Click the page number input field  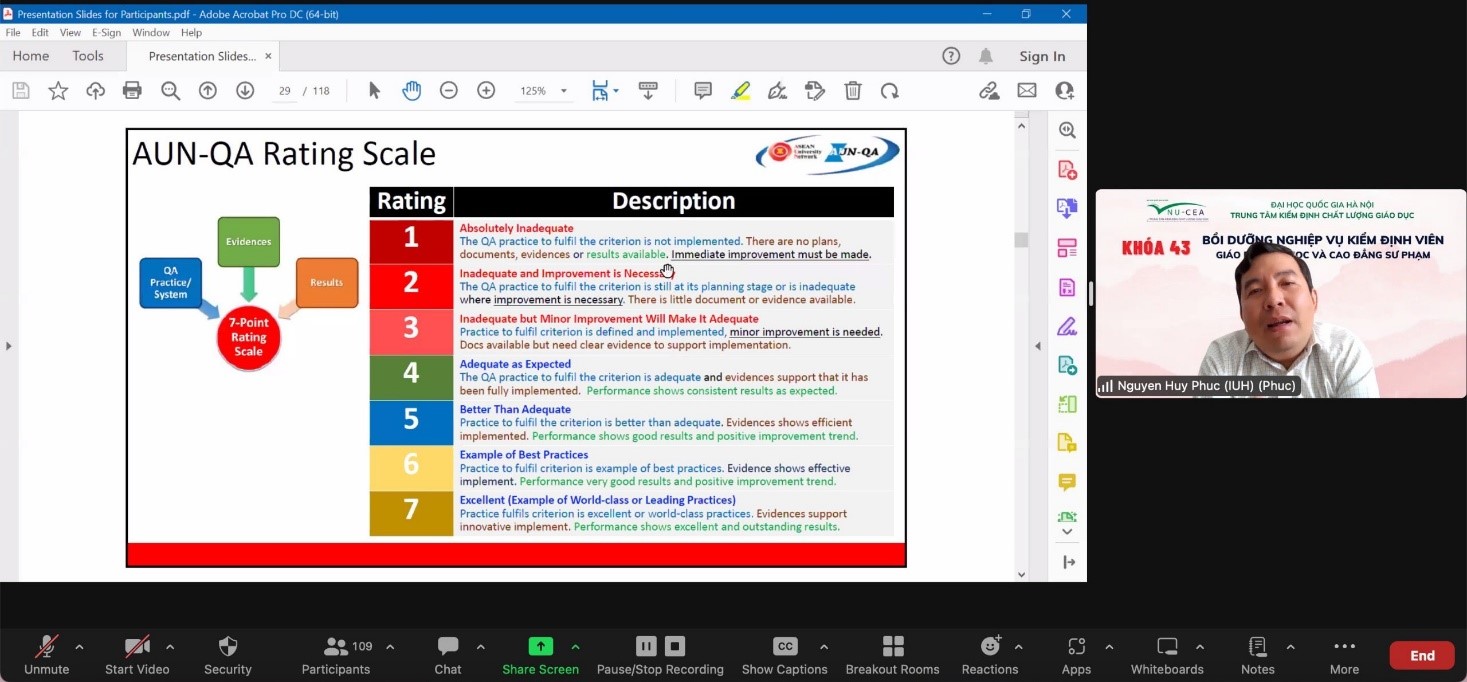[x=284, y=91]
